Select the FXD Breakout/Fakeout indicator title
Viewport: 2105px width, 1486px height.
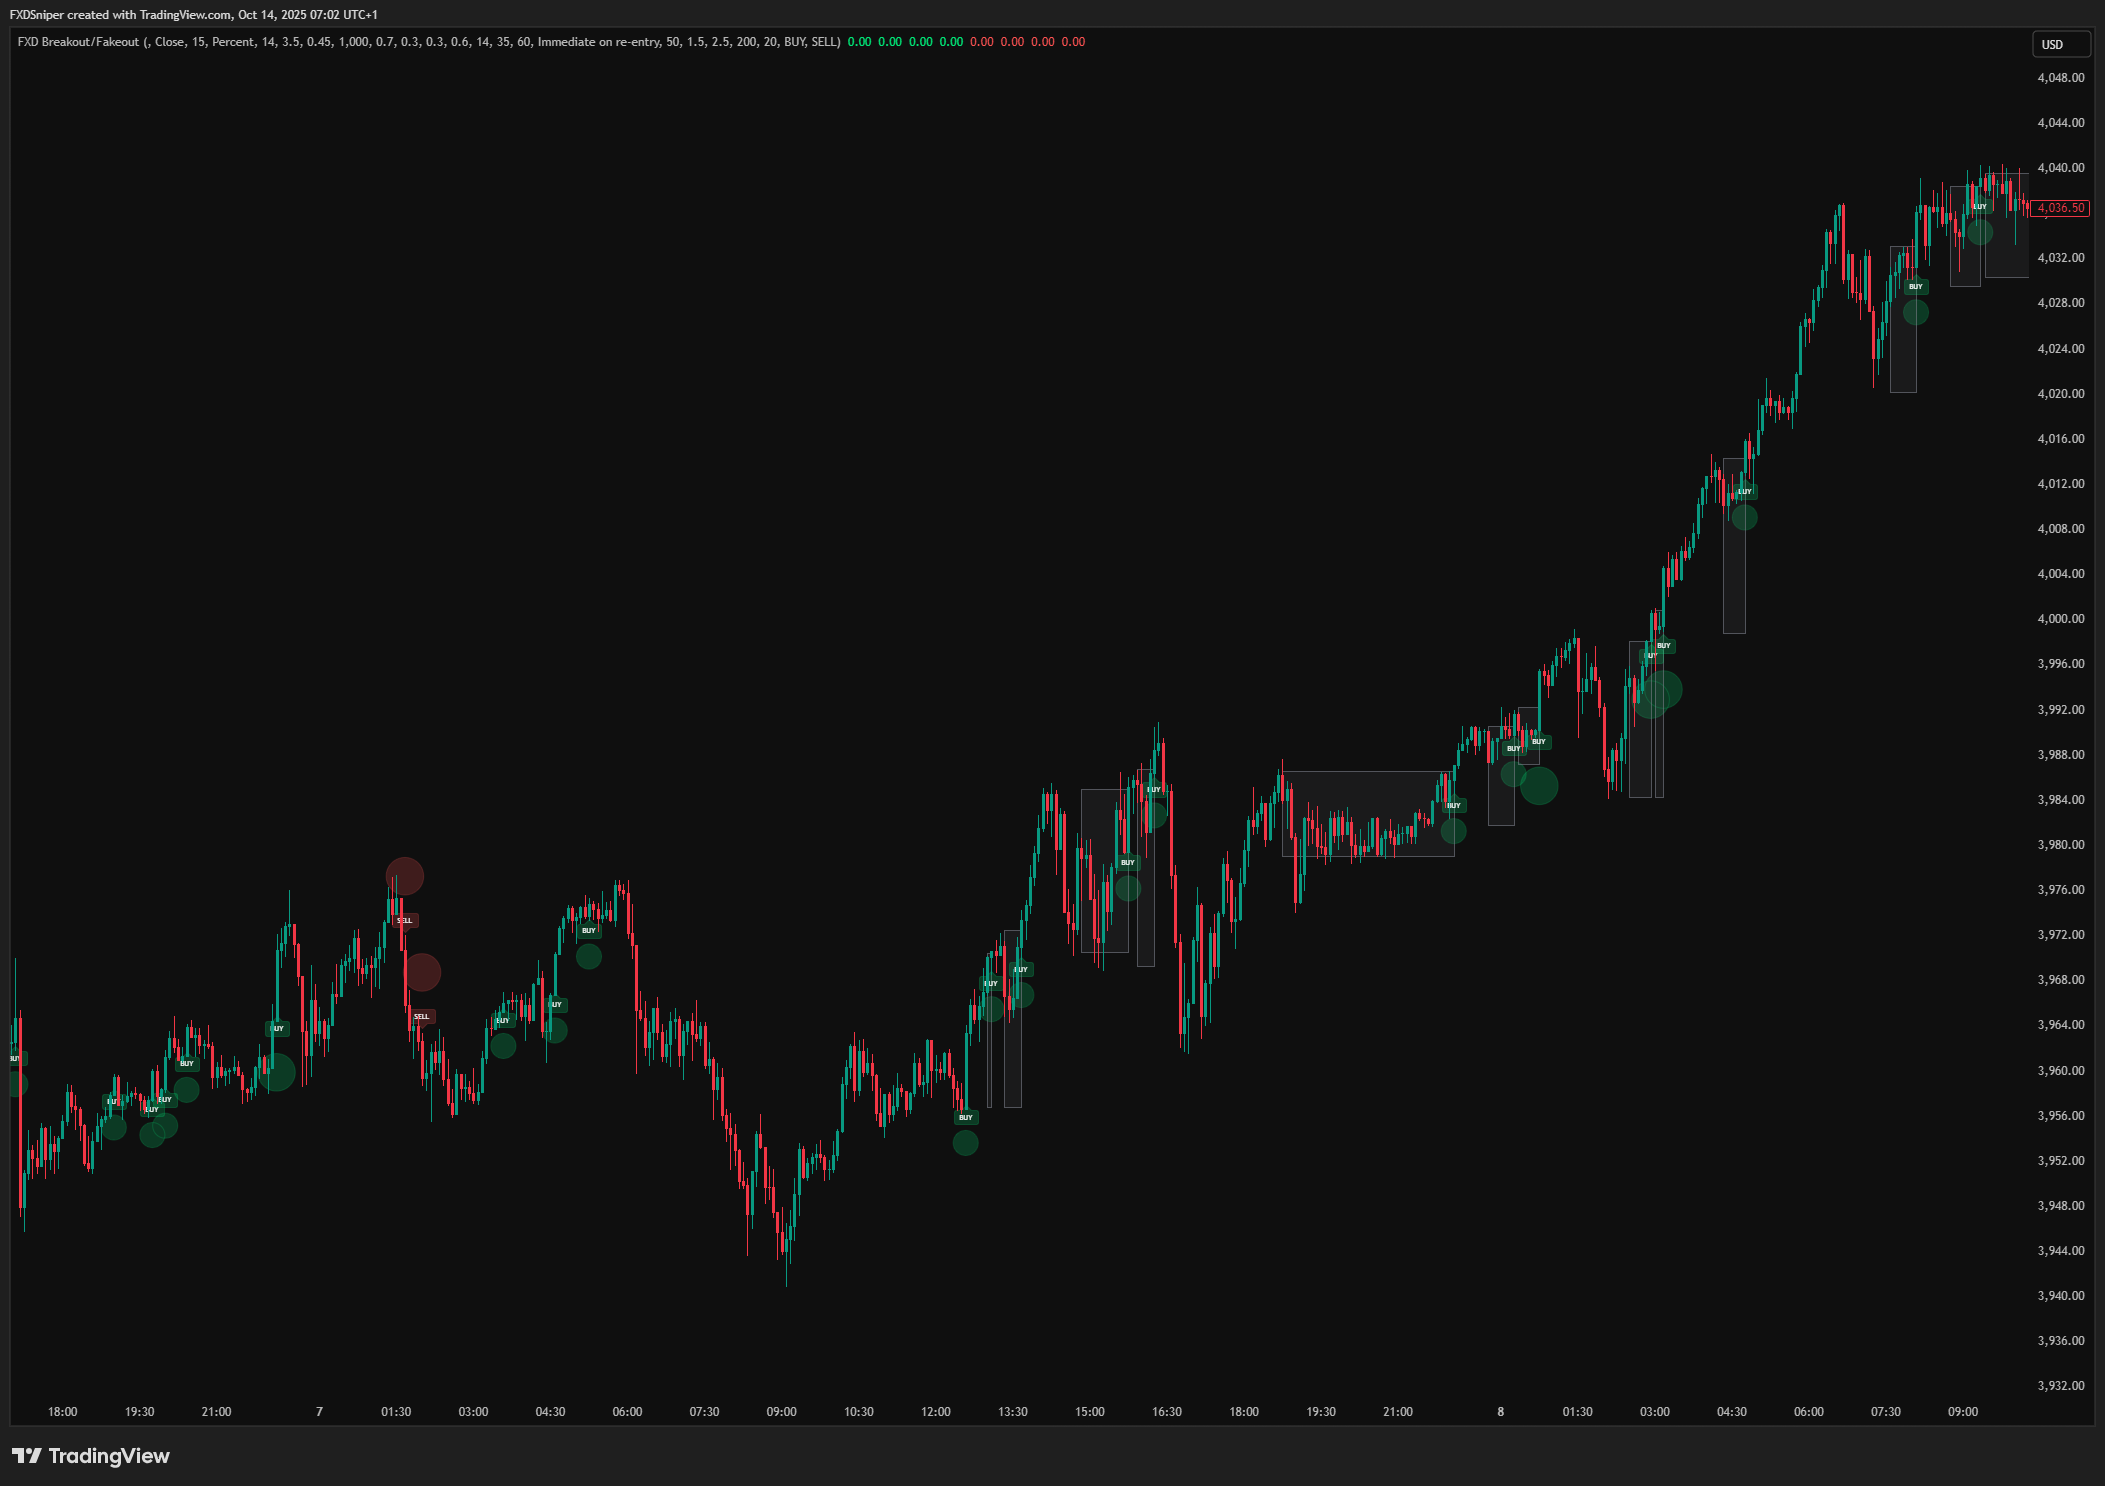[x=78, y=42]
